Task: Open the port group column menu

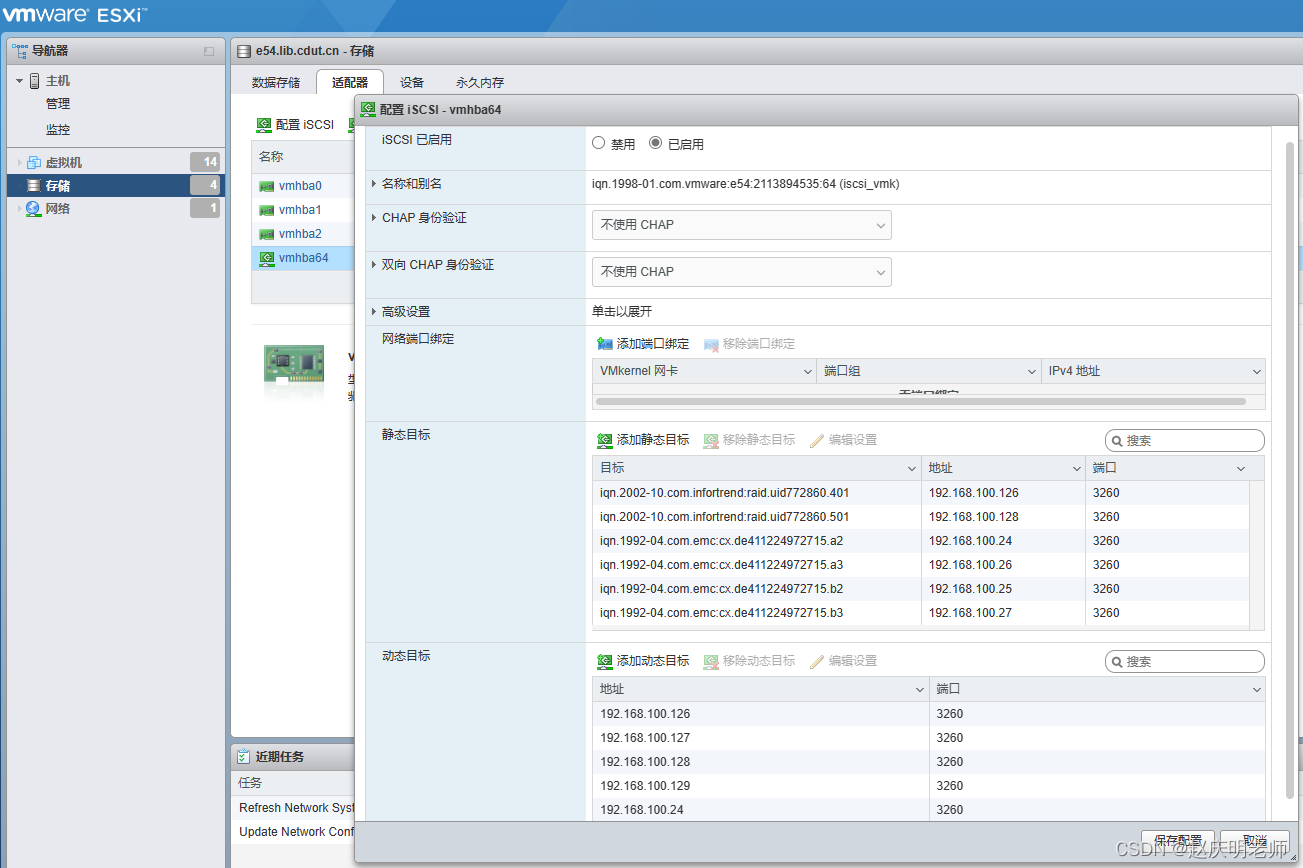Action: pos(1033,372)
